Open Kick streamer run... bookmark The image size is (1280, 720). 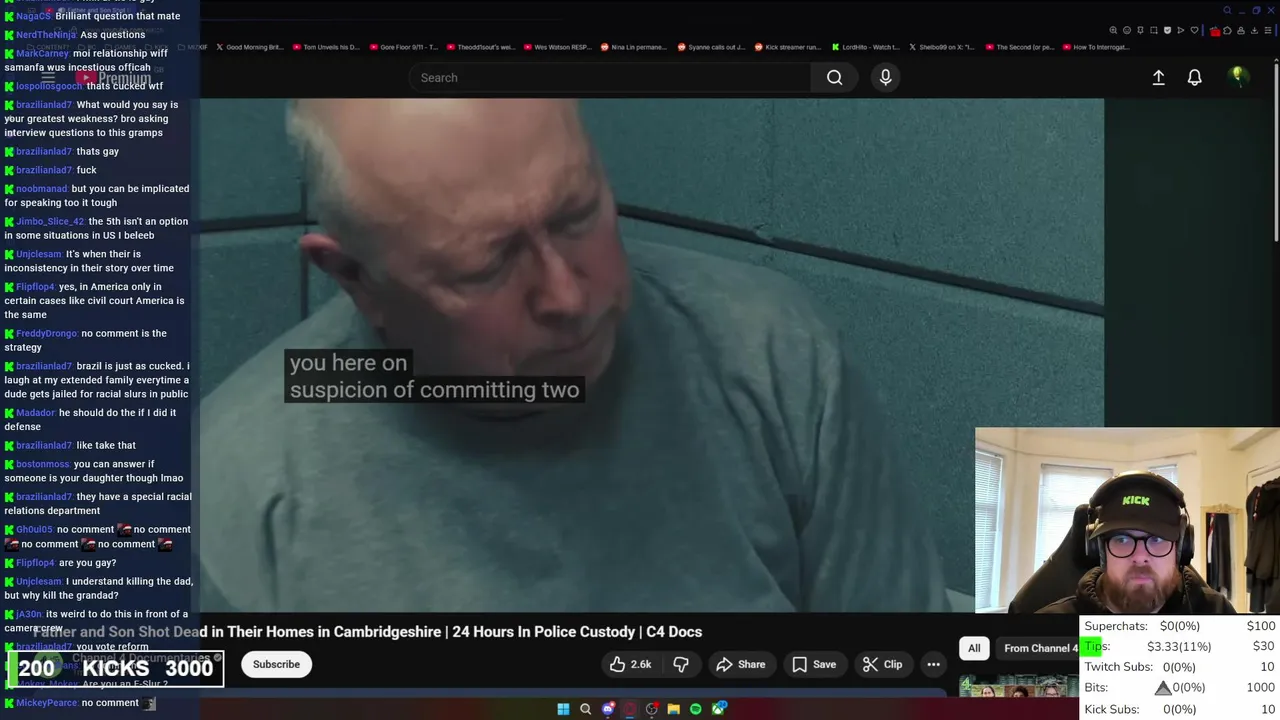click(x=787, y=47)
